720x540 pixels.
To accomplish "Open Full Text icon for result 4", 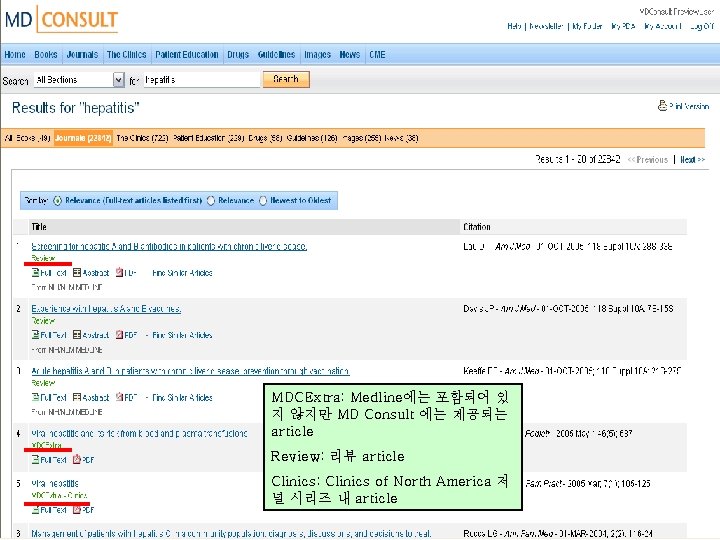I will coord(35,459).
